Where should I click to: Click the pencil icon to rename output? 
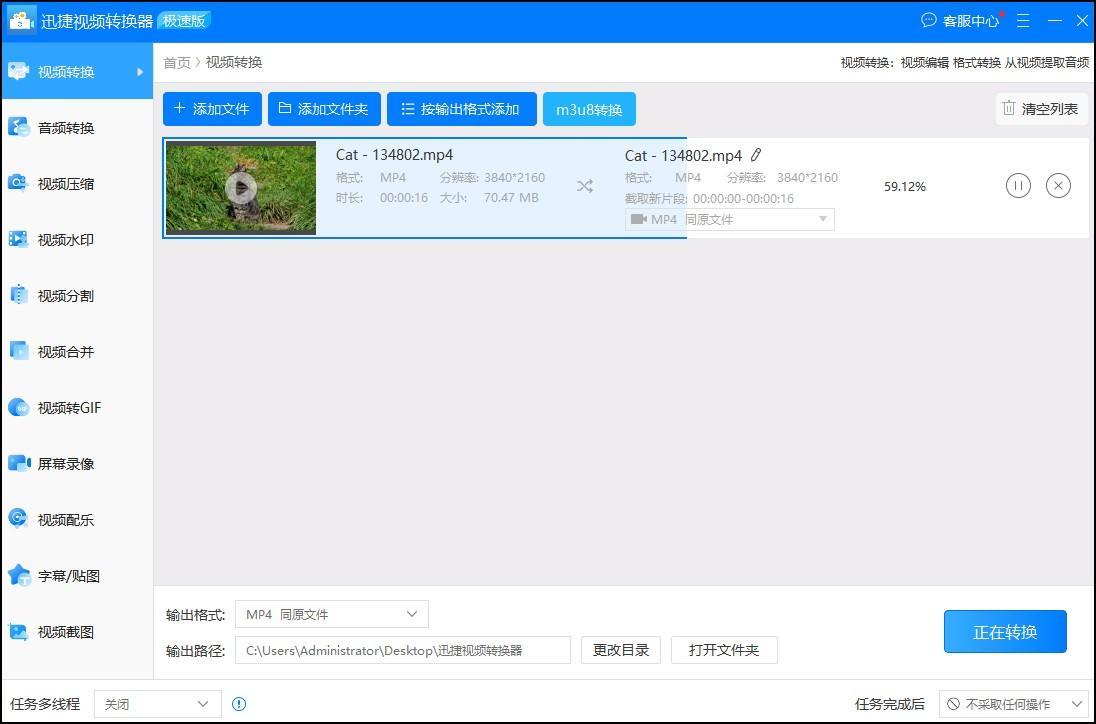click(756, 155)
